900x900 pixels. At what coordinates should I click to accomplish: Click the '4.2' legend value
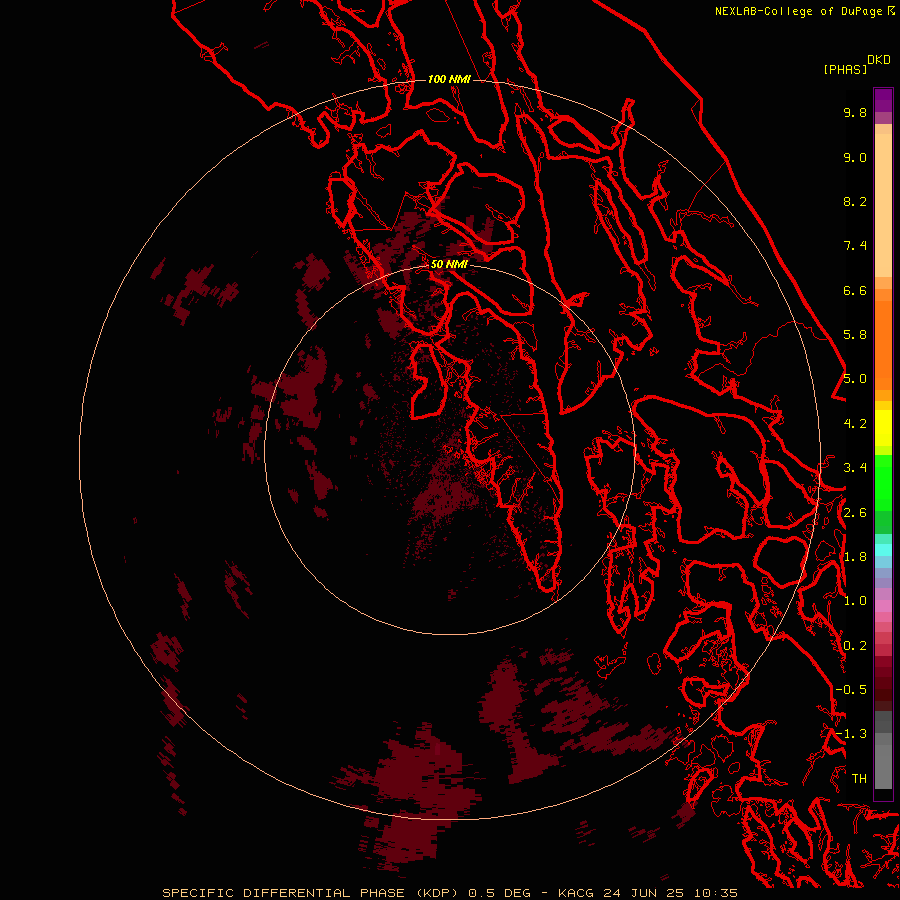[855, 424]
